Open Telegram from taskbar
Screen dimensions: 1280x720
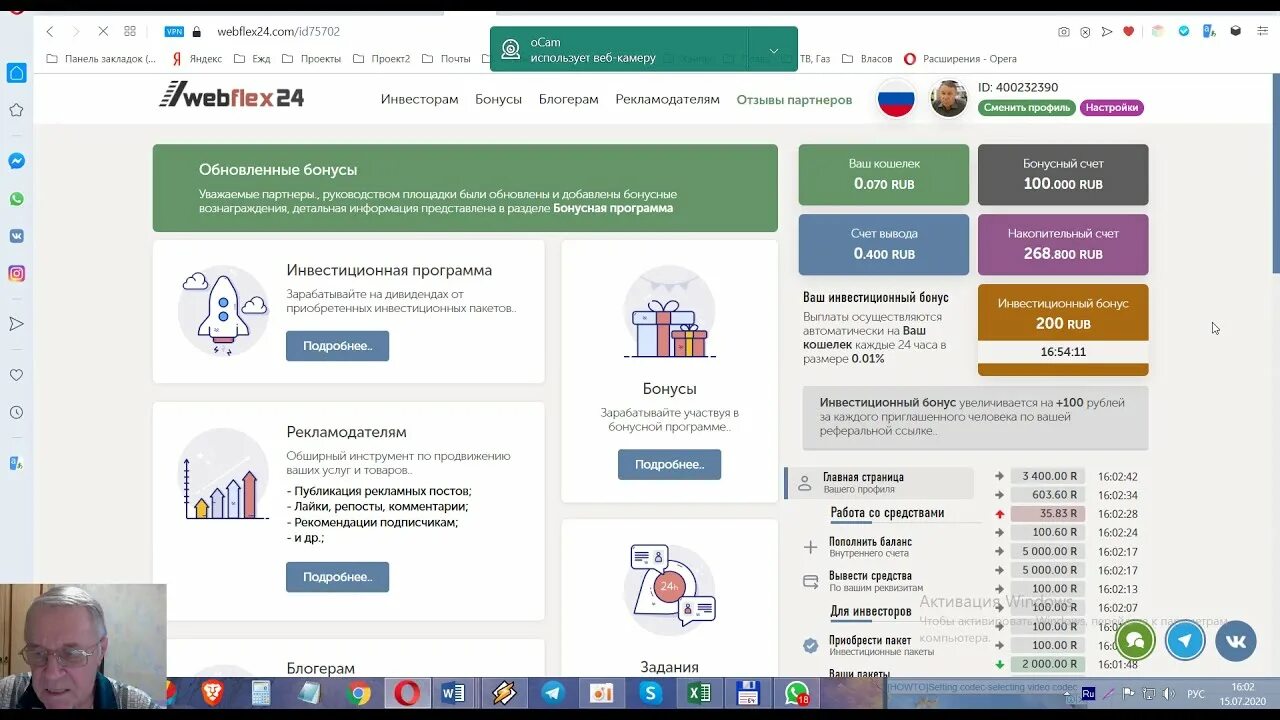point(552,693)
